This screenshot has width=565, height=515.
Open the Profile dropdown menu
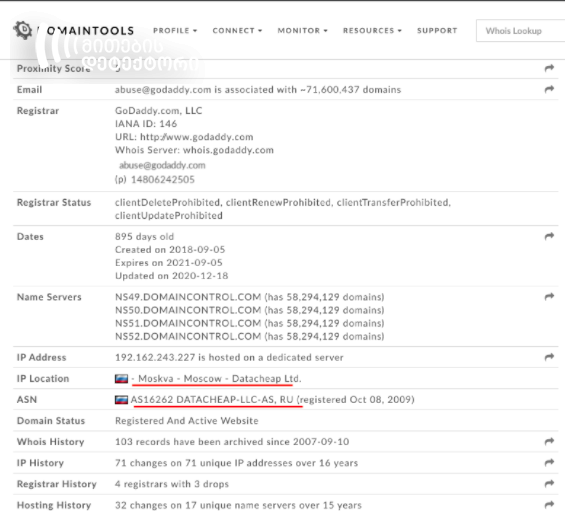[175, 31]
